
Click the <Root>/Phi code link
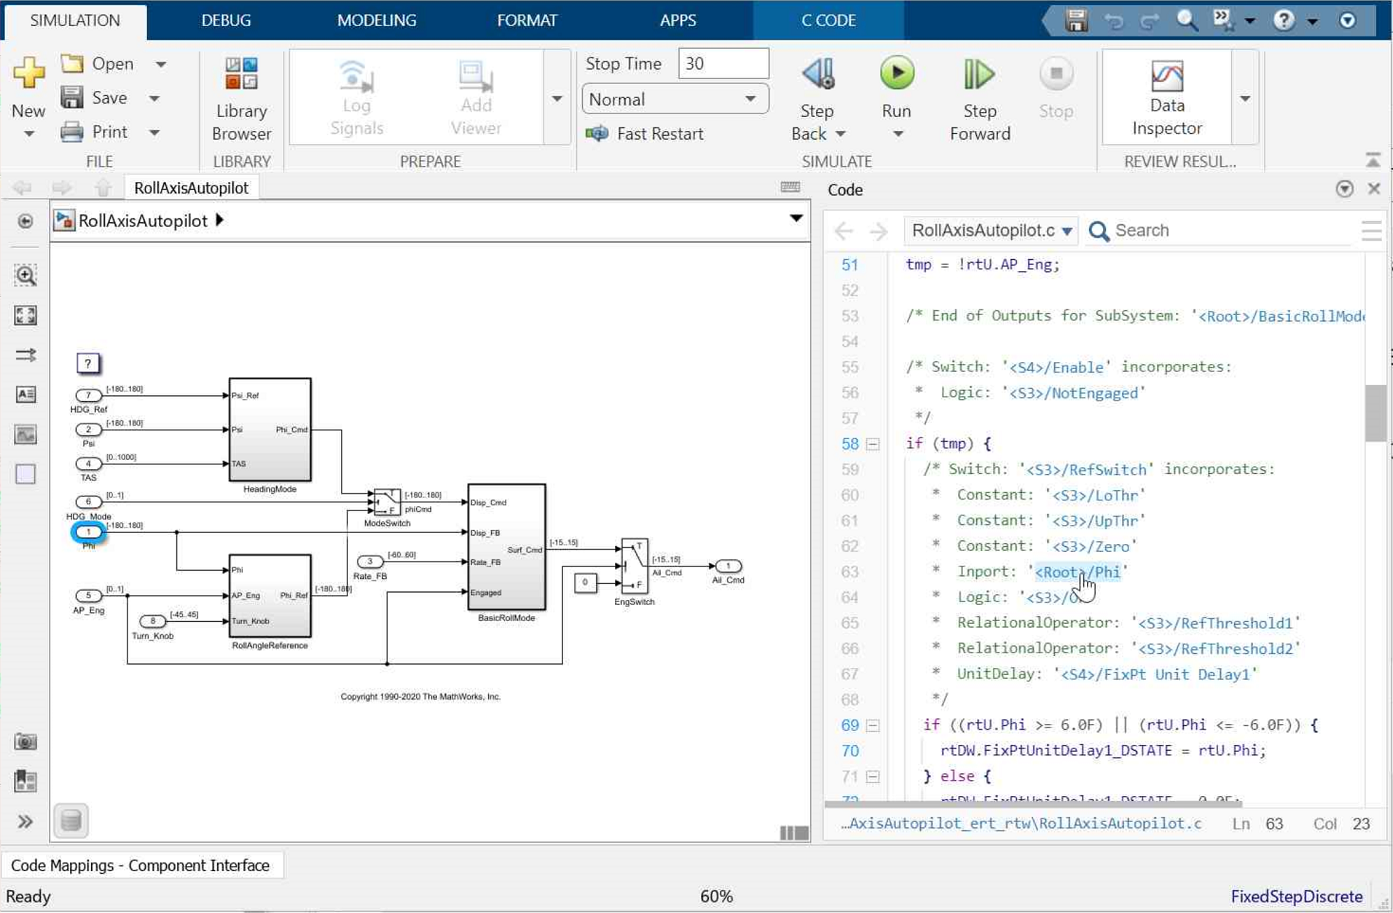(x=1077, y=572)
